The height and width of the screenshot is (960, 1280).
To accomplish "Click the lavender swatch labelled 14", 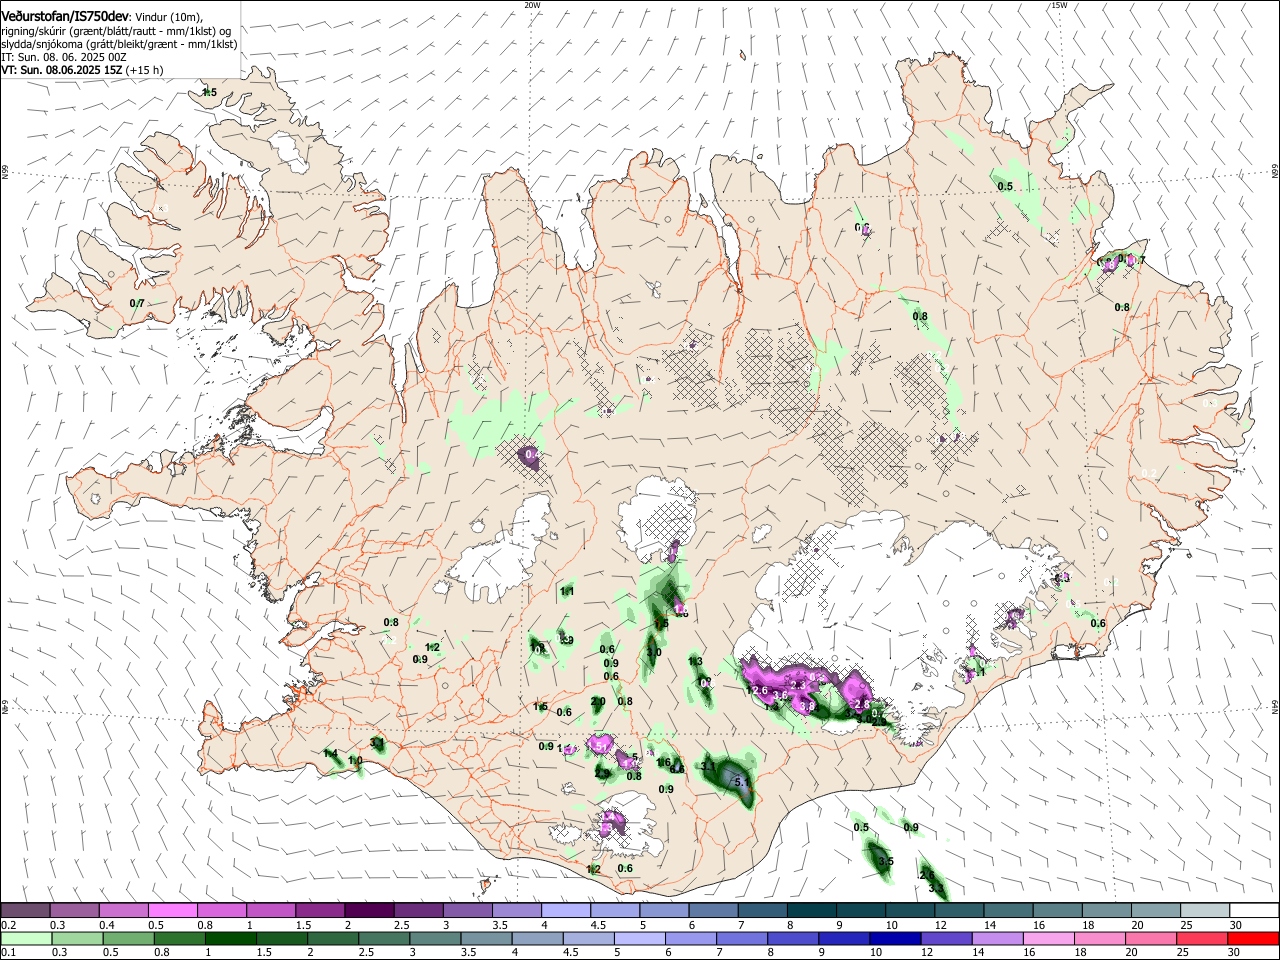I will (x=997, y=938).
